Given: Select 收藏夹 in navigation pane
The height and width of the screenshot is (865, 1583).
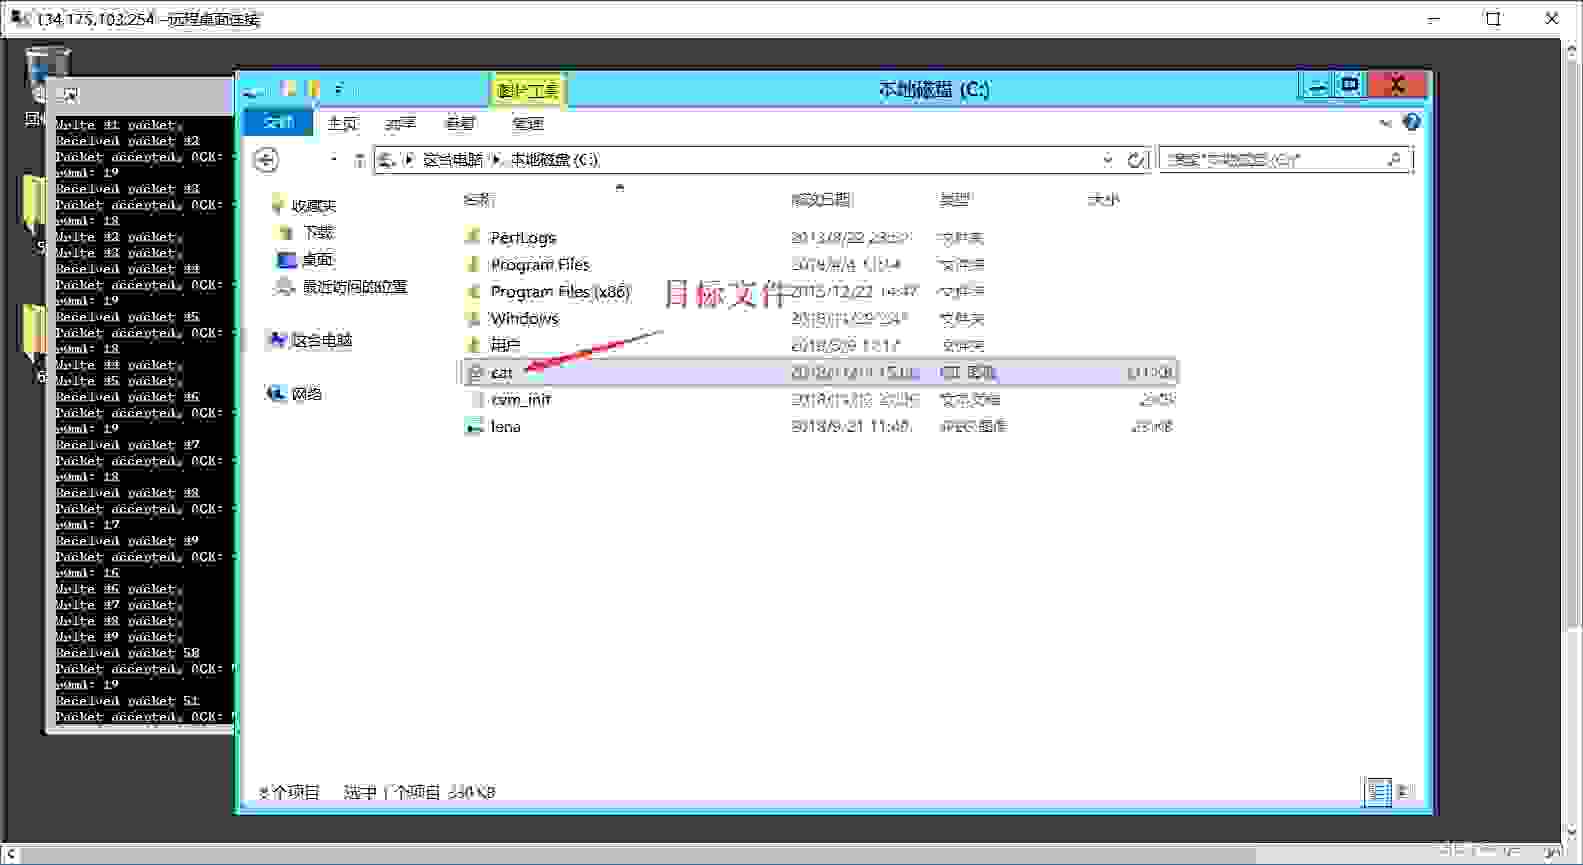Looking at the screenshot, I should [313, 206].
